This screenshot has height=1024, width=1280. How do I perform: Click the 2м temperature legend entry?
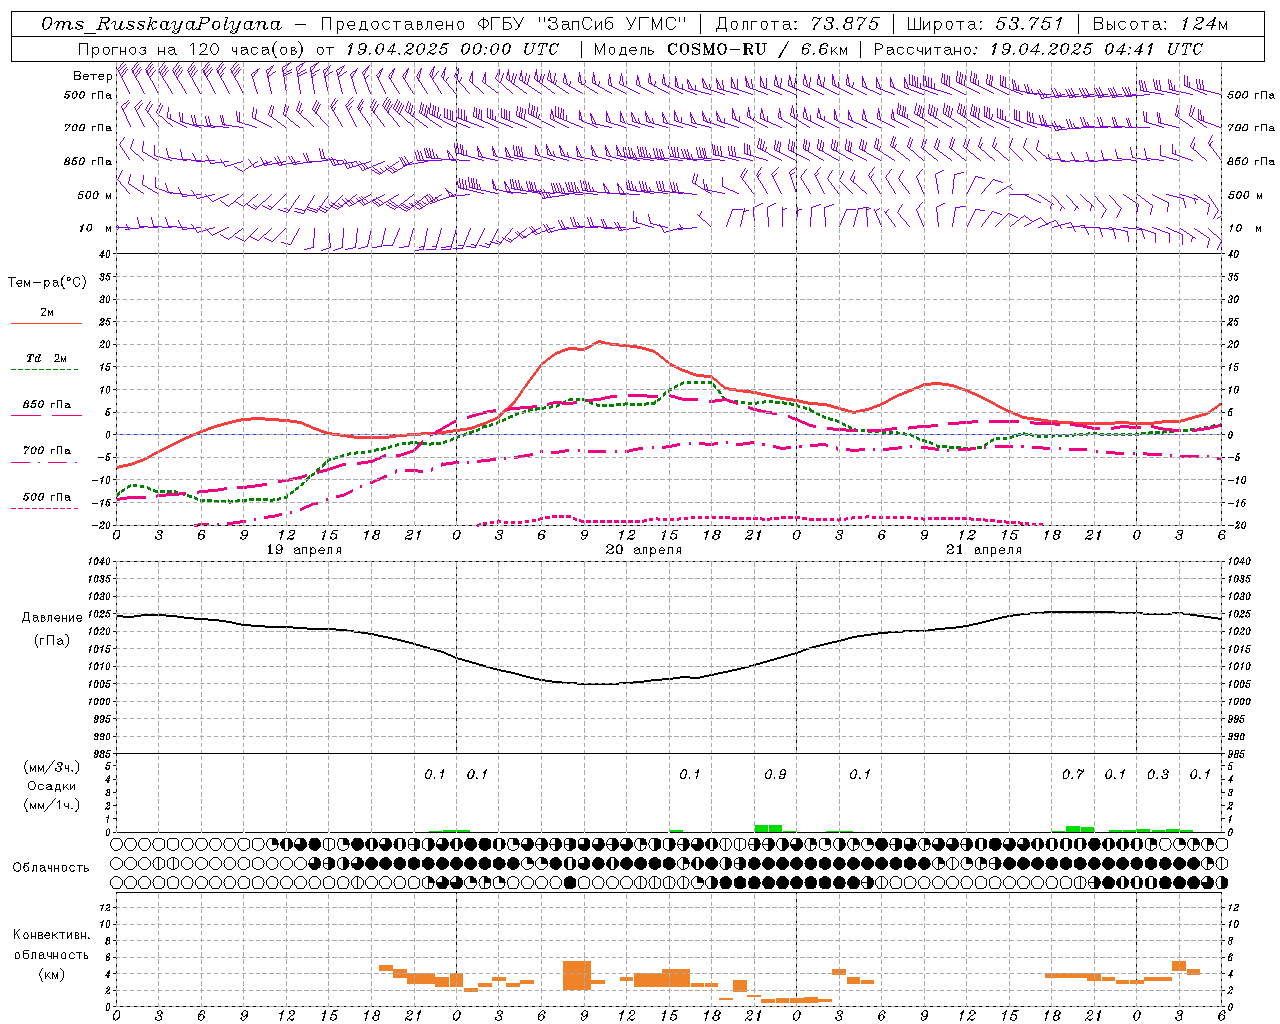click(x=47, y=313)
